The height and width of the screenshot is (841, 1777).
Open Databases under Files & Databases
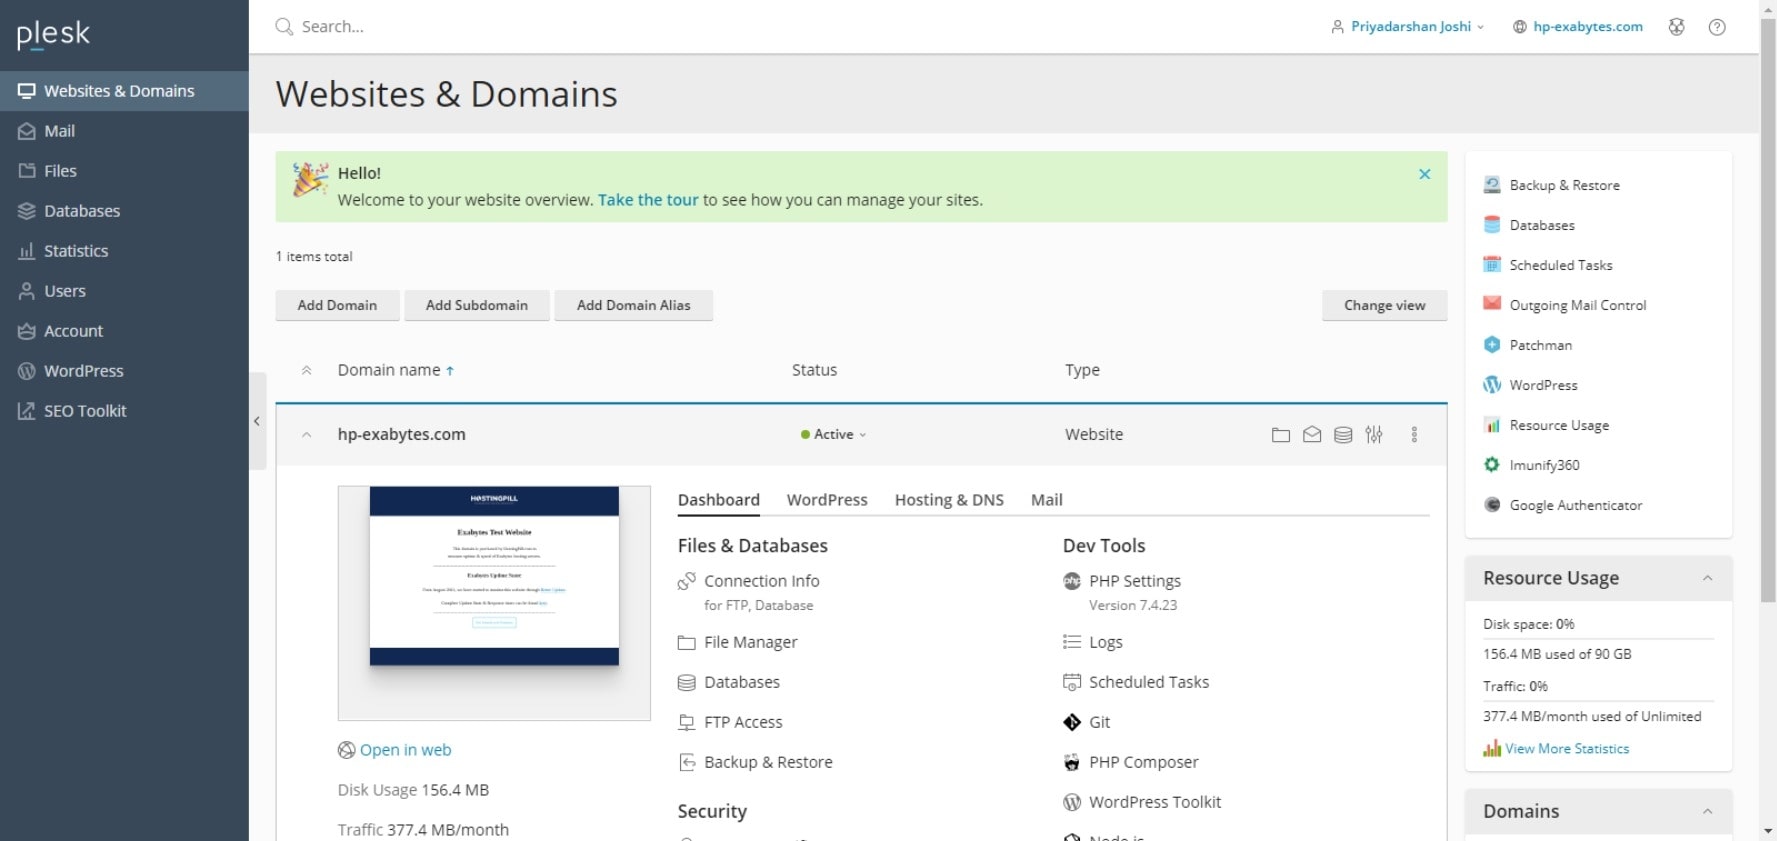click(x=729, y=682)
